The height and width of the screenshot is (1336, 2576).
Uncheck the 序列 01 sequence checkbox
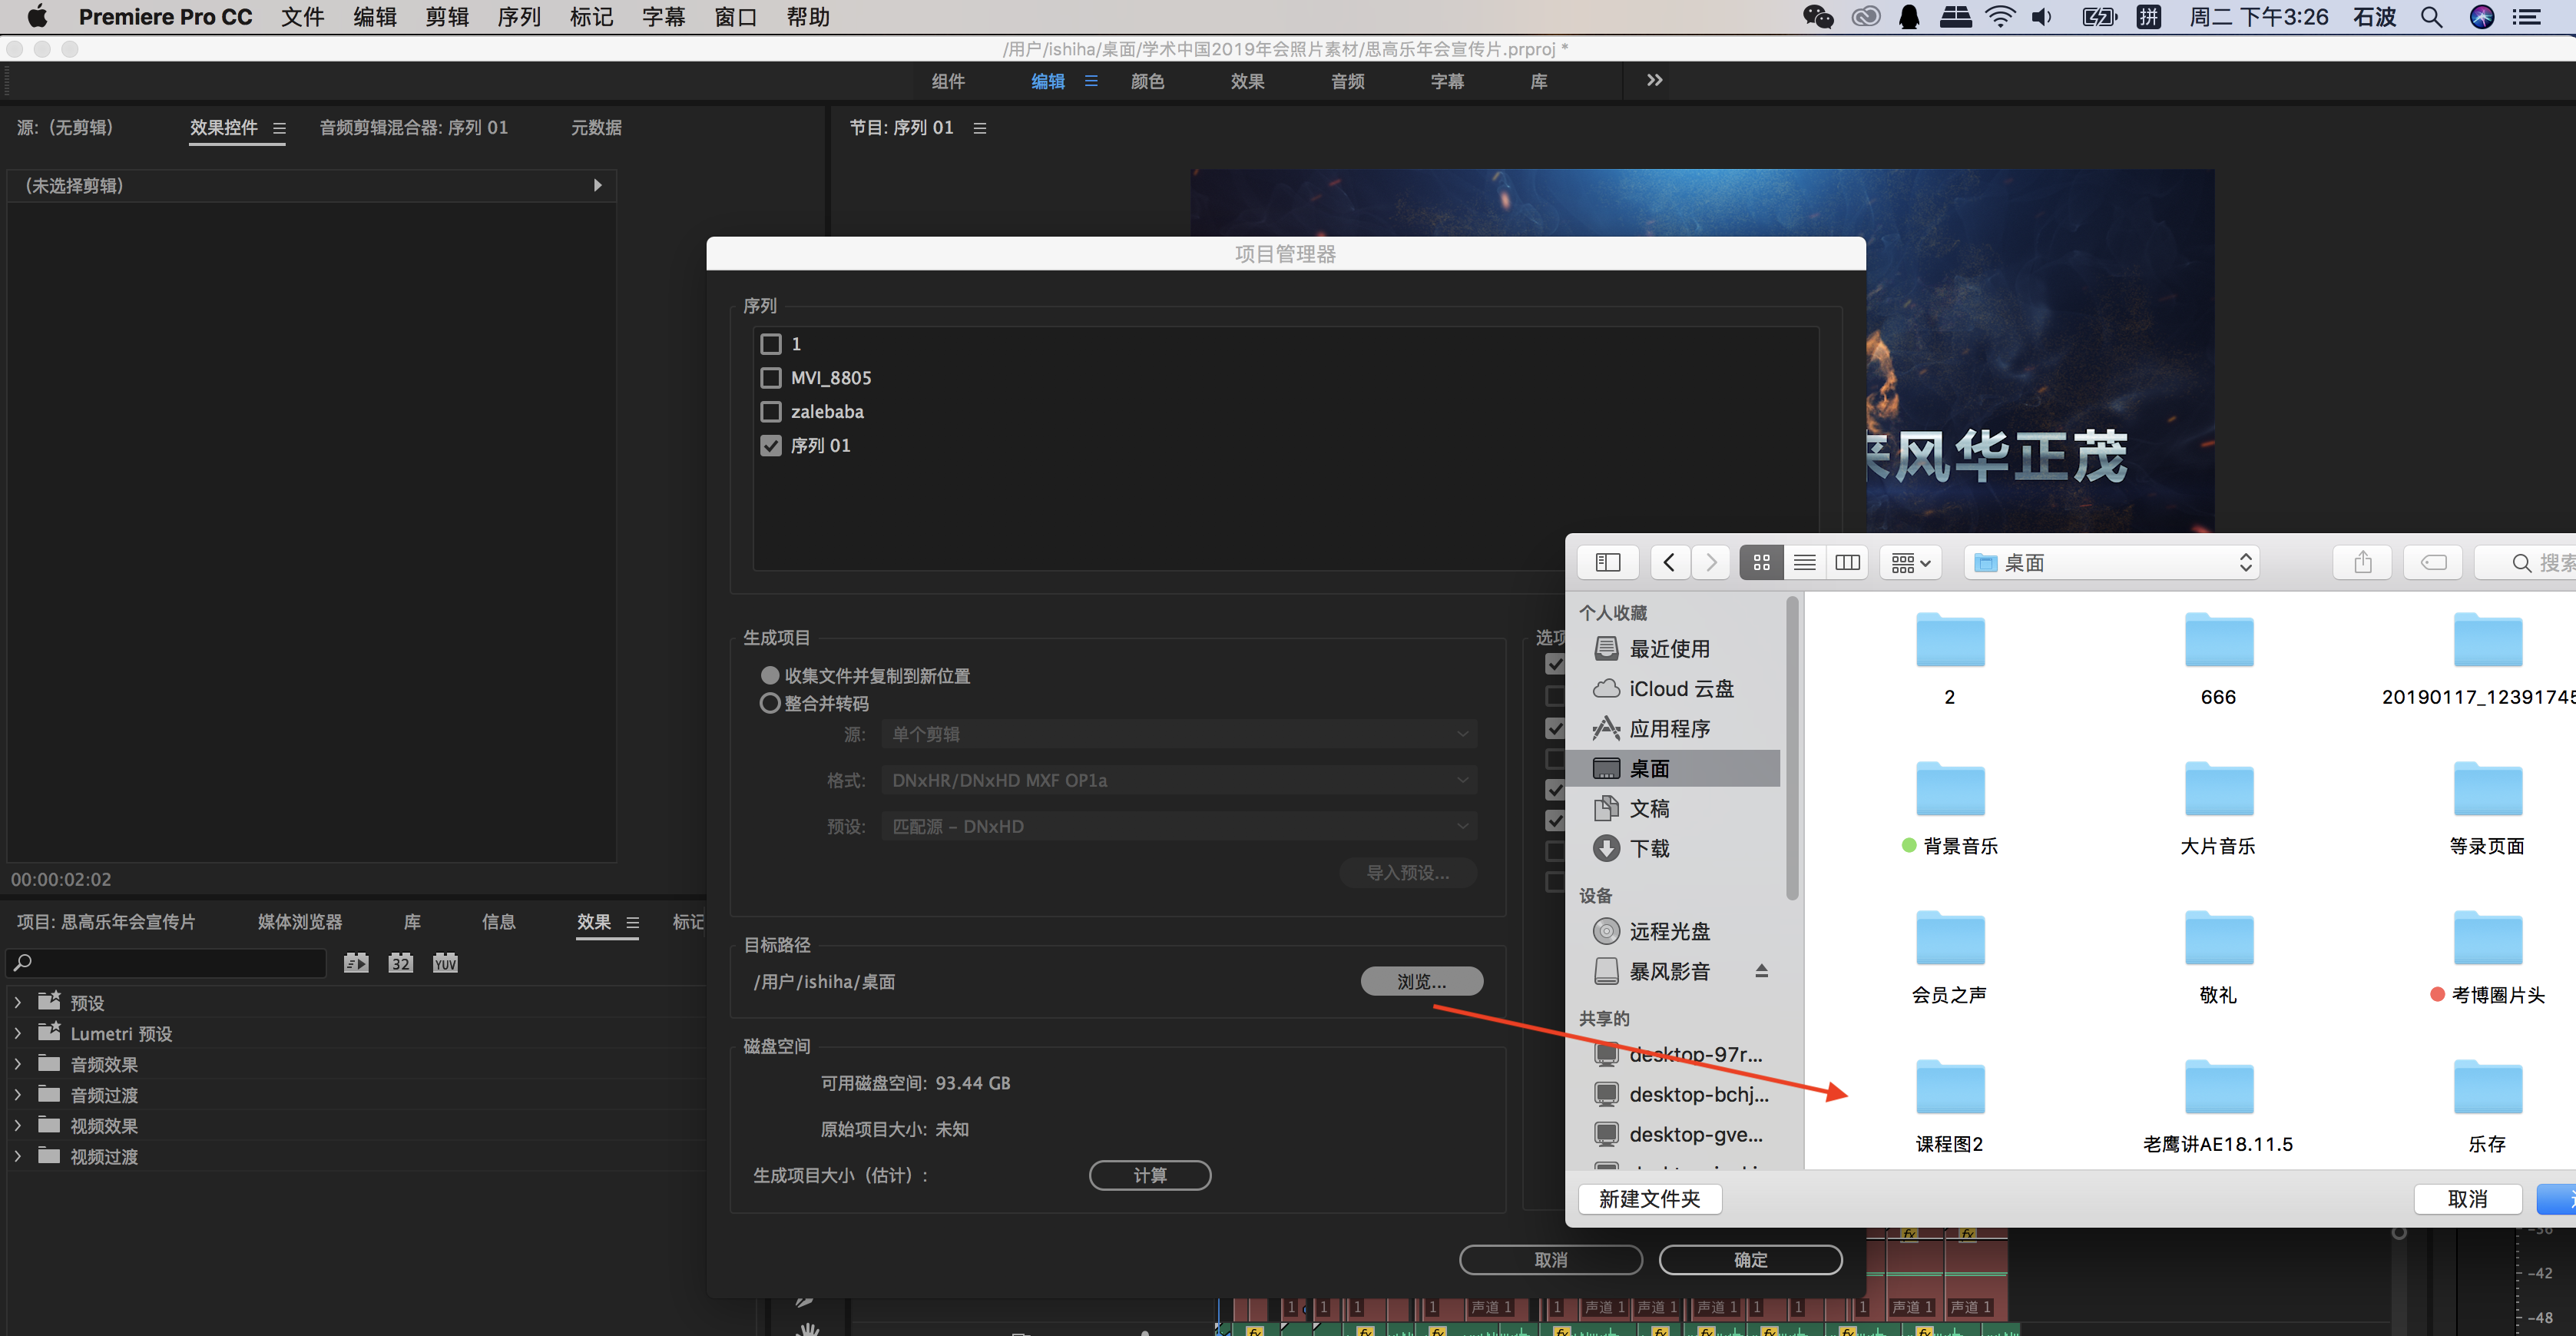point(770,446)
